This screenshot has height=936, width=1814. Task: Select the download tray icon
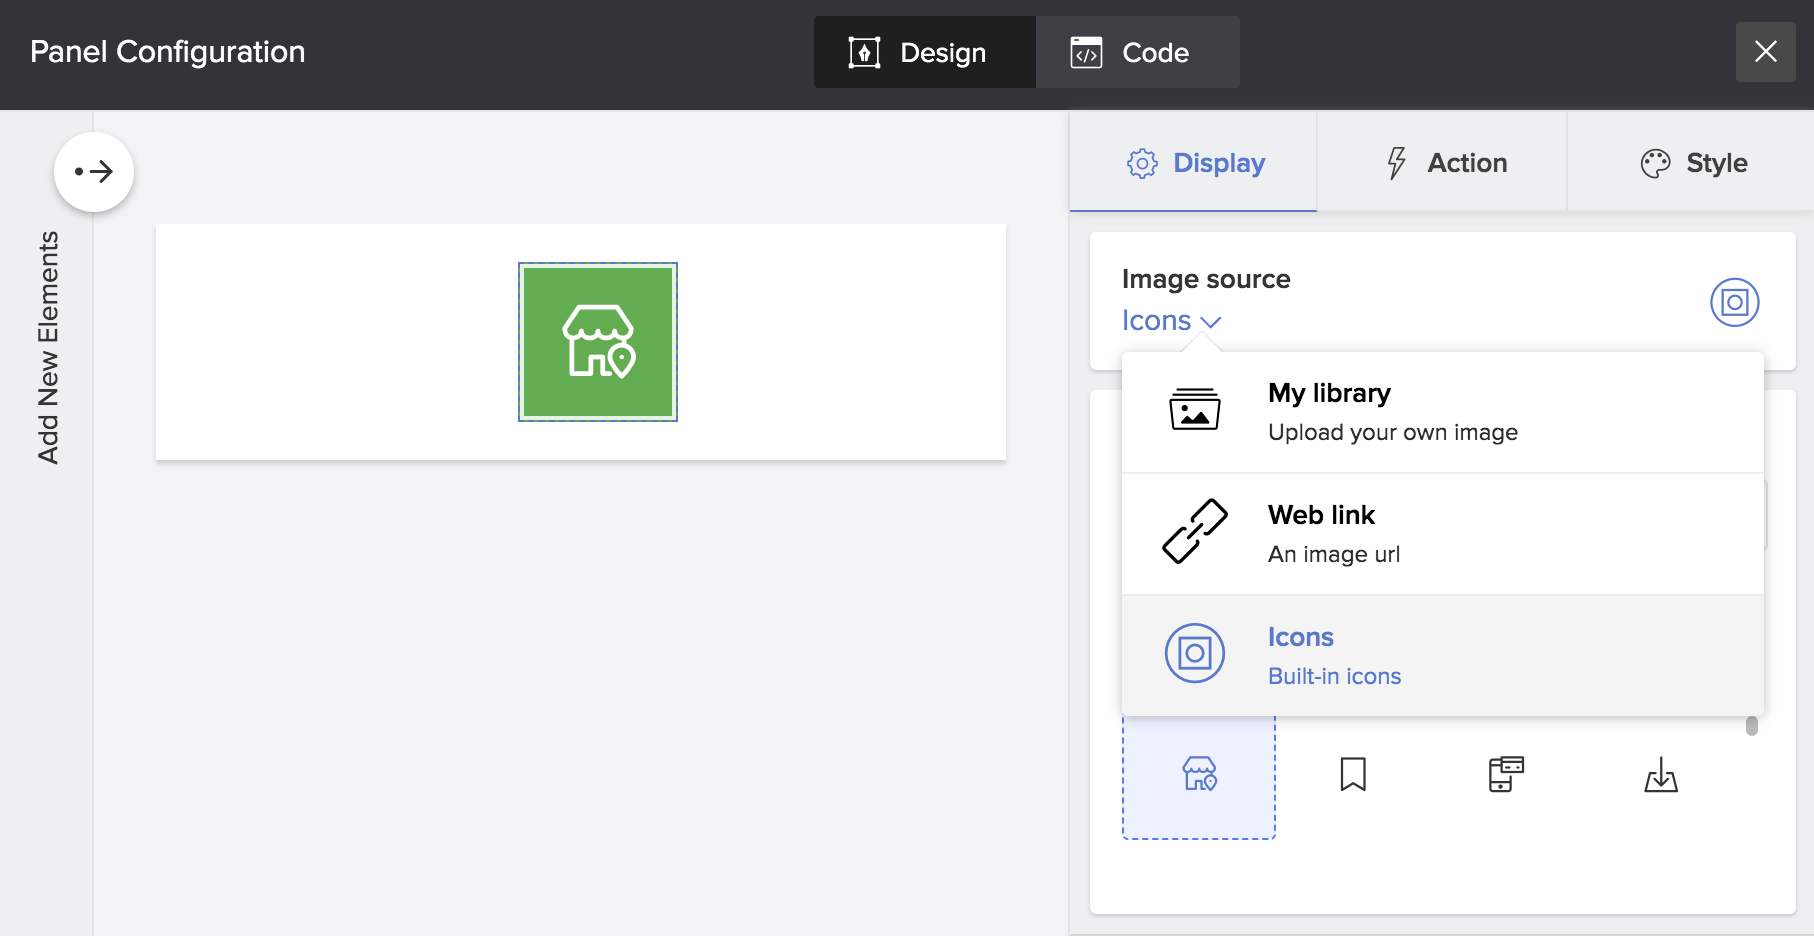(x=1661, y=774)
